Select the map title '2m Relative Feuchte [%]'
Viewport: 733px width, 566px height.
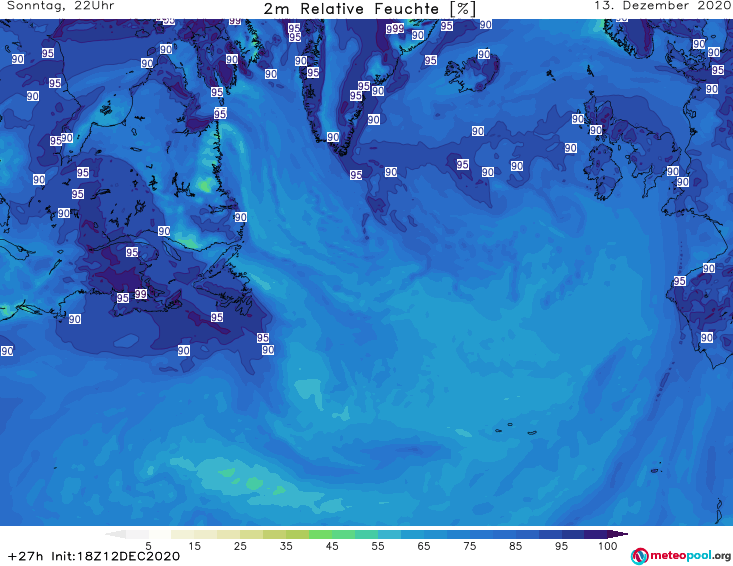pyautogui.click(x=369, y=9)
